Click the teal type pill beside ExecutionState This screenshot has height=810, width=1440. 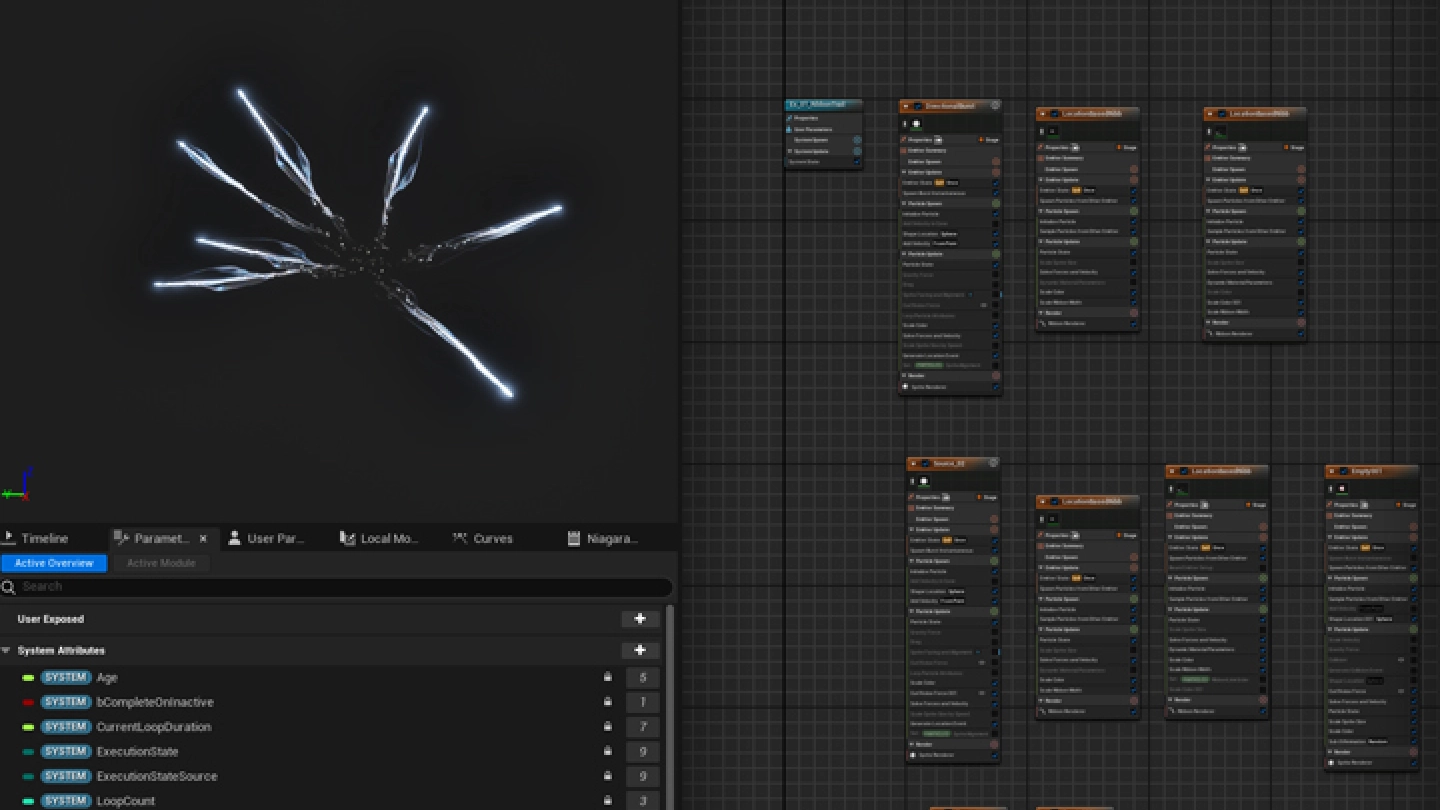pos(28,752)
